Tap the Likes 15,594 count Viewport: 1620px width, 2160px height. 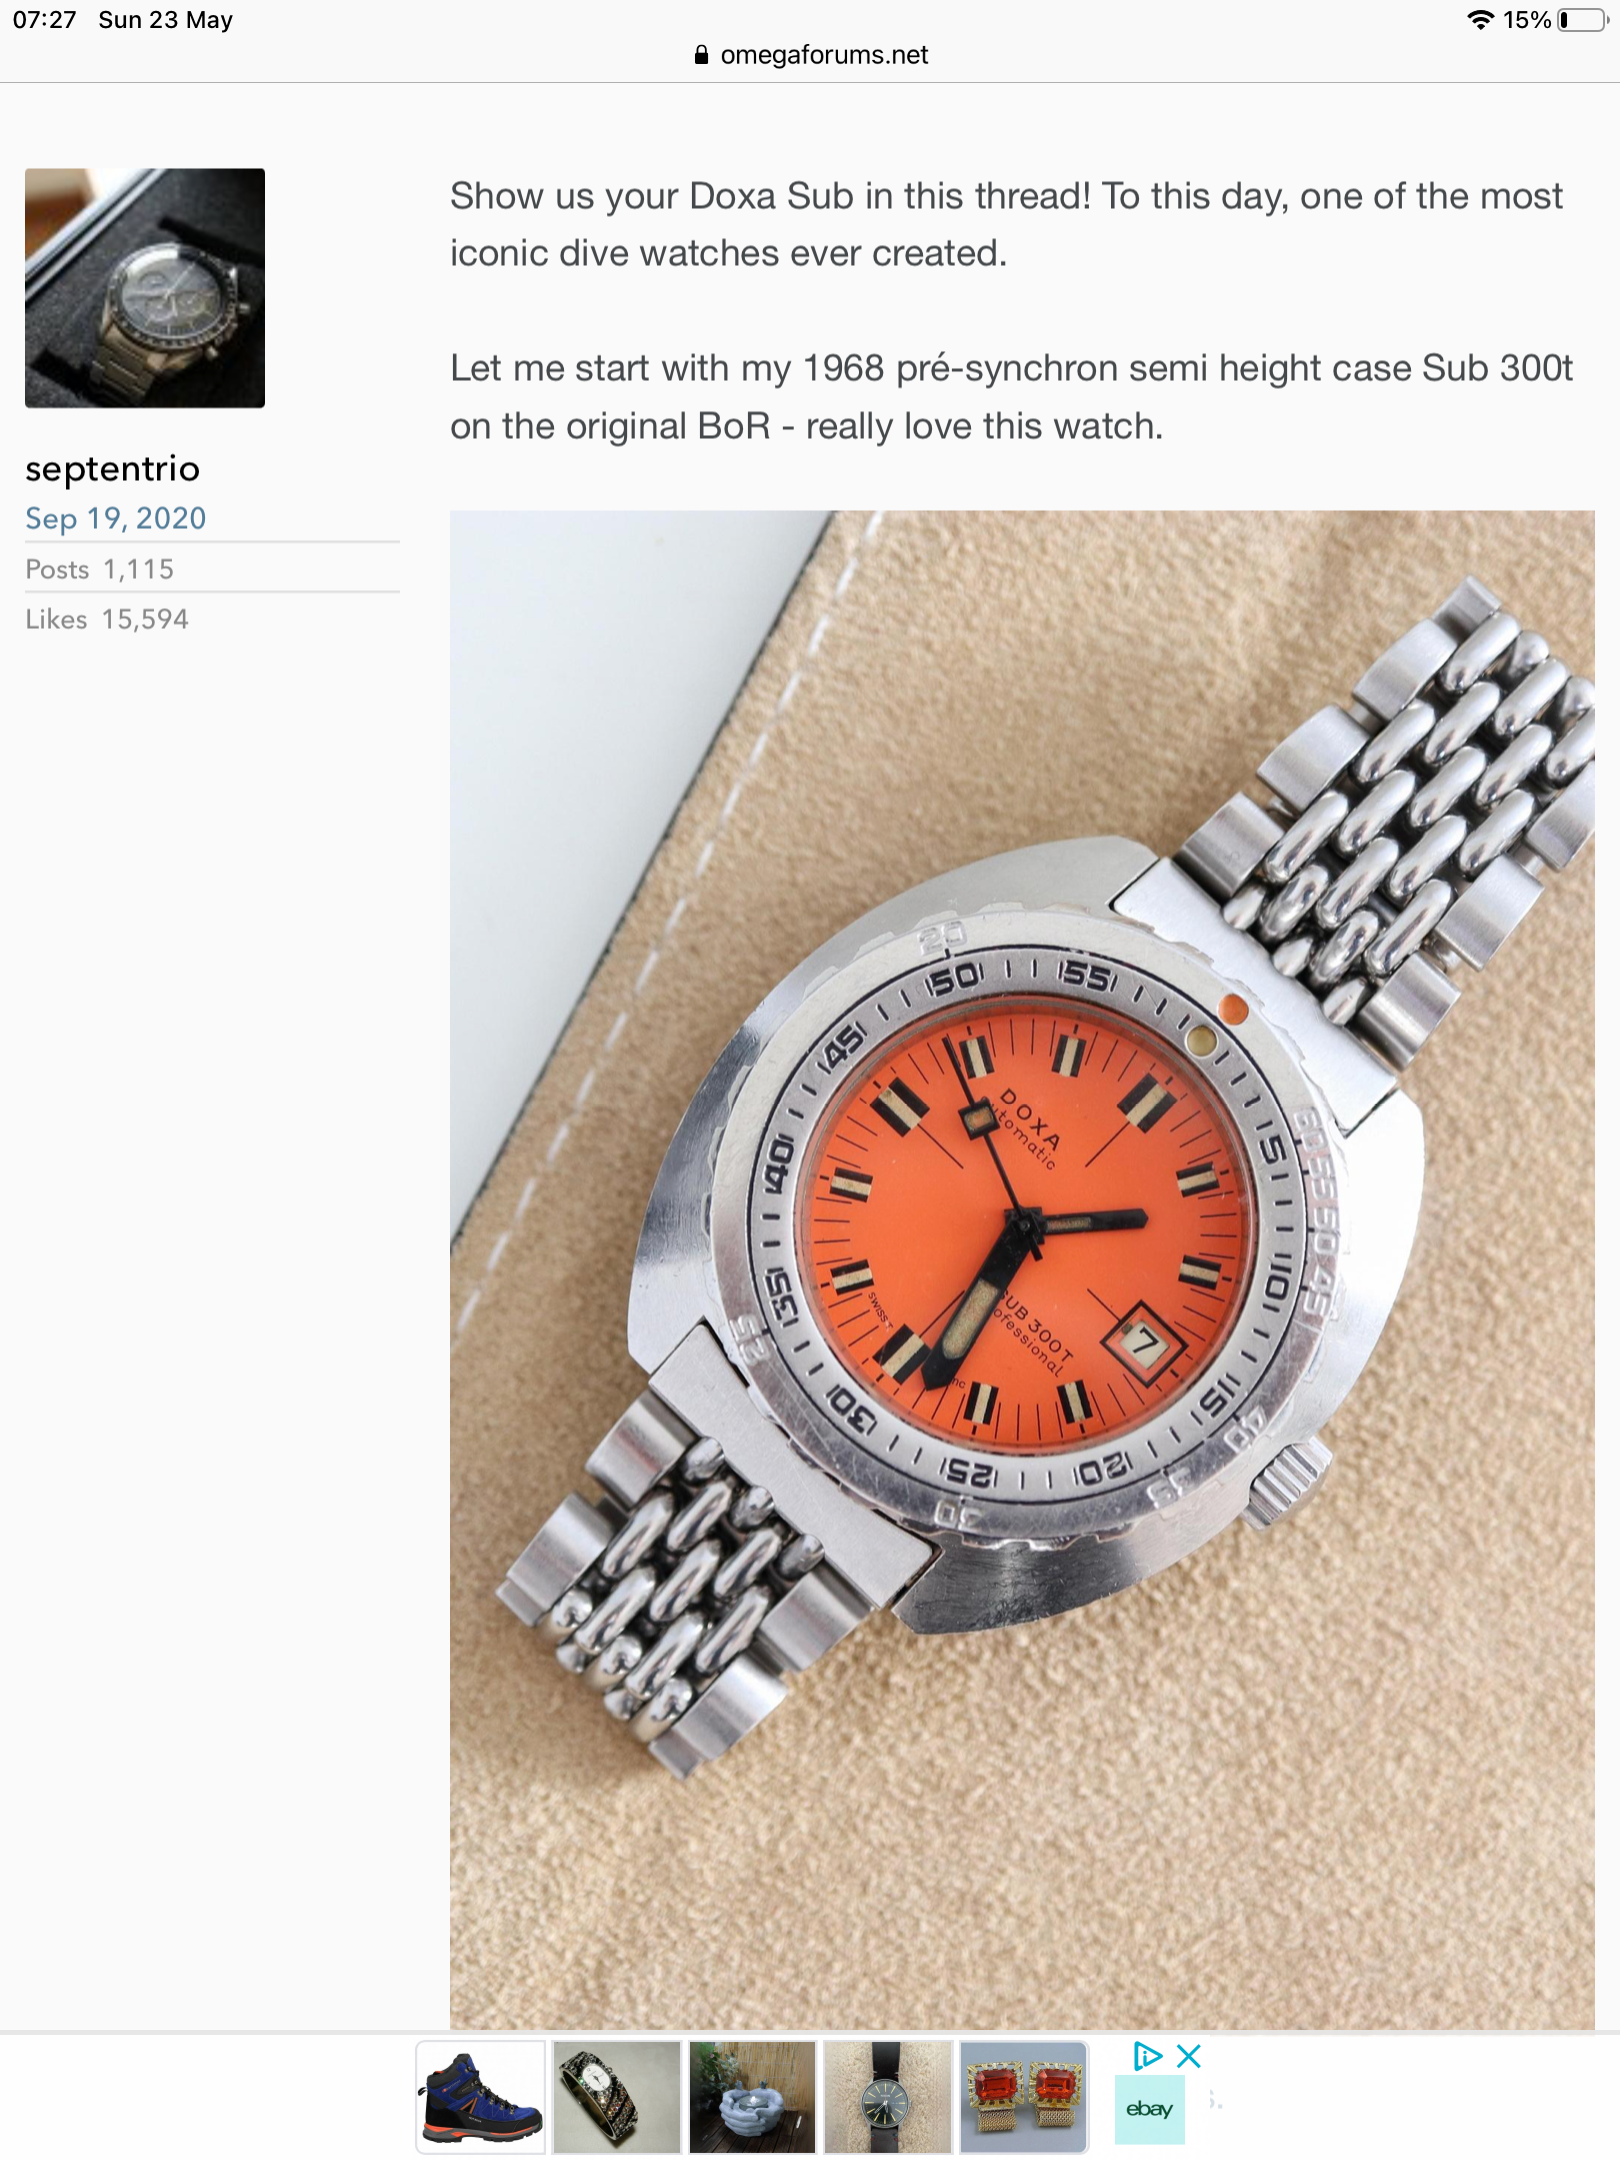pyautogui.click(x=107, y=619)
